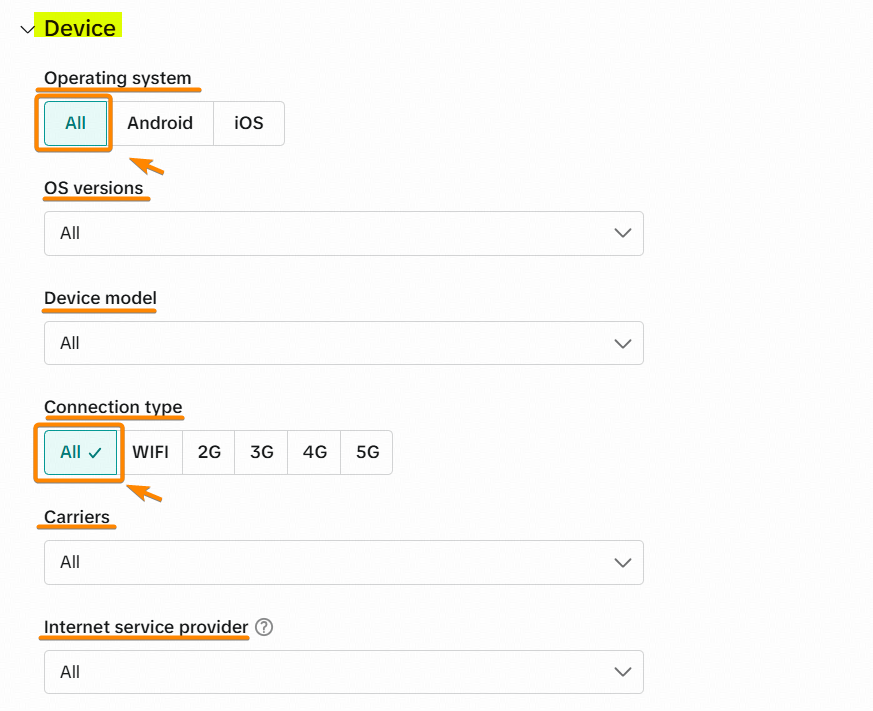Click the Device model dropdown arrow

(x=623, y=343)
